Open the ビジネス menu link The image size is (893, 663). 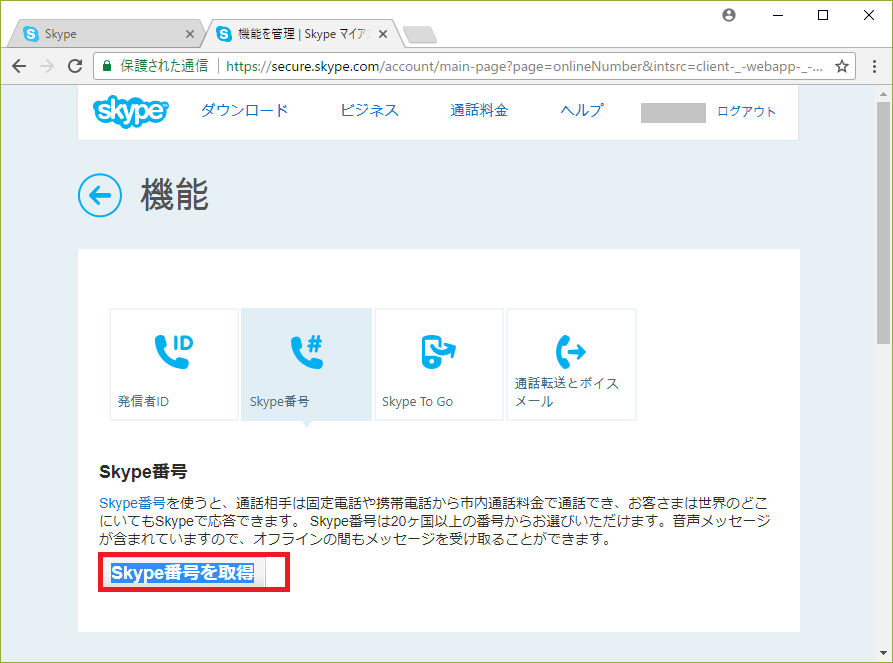coord(369,110)
